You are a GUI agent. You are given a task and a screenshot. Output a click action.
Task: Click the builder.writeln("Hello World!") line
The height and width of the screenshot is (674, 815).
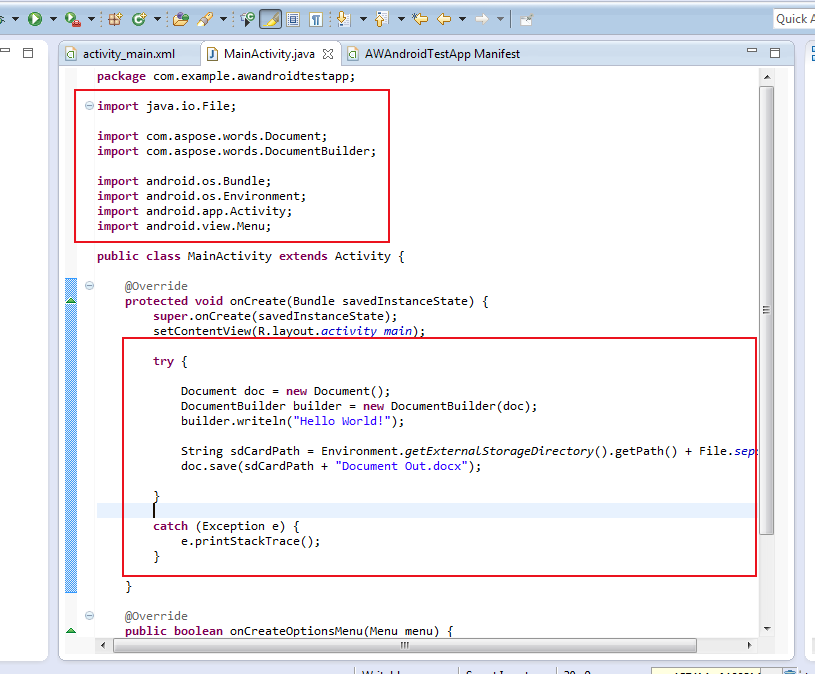pos(292,421)
